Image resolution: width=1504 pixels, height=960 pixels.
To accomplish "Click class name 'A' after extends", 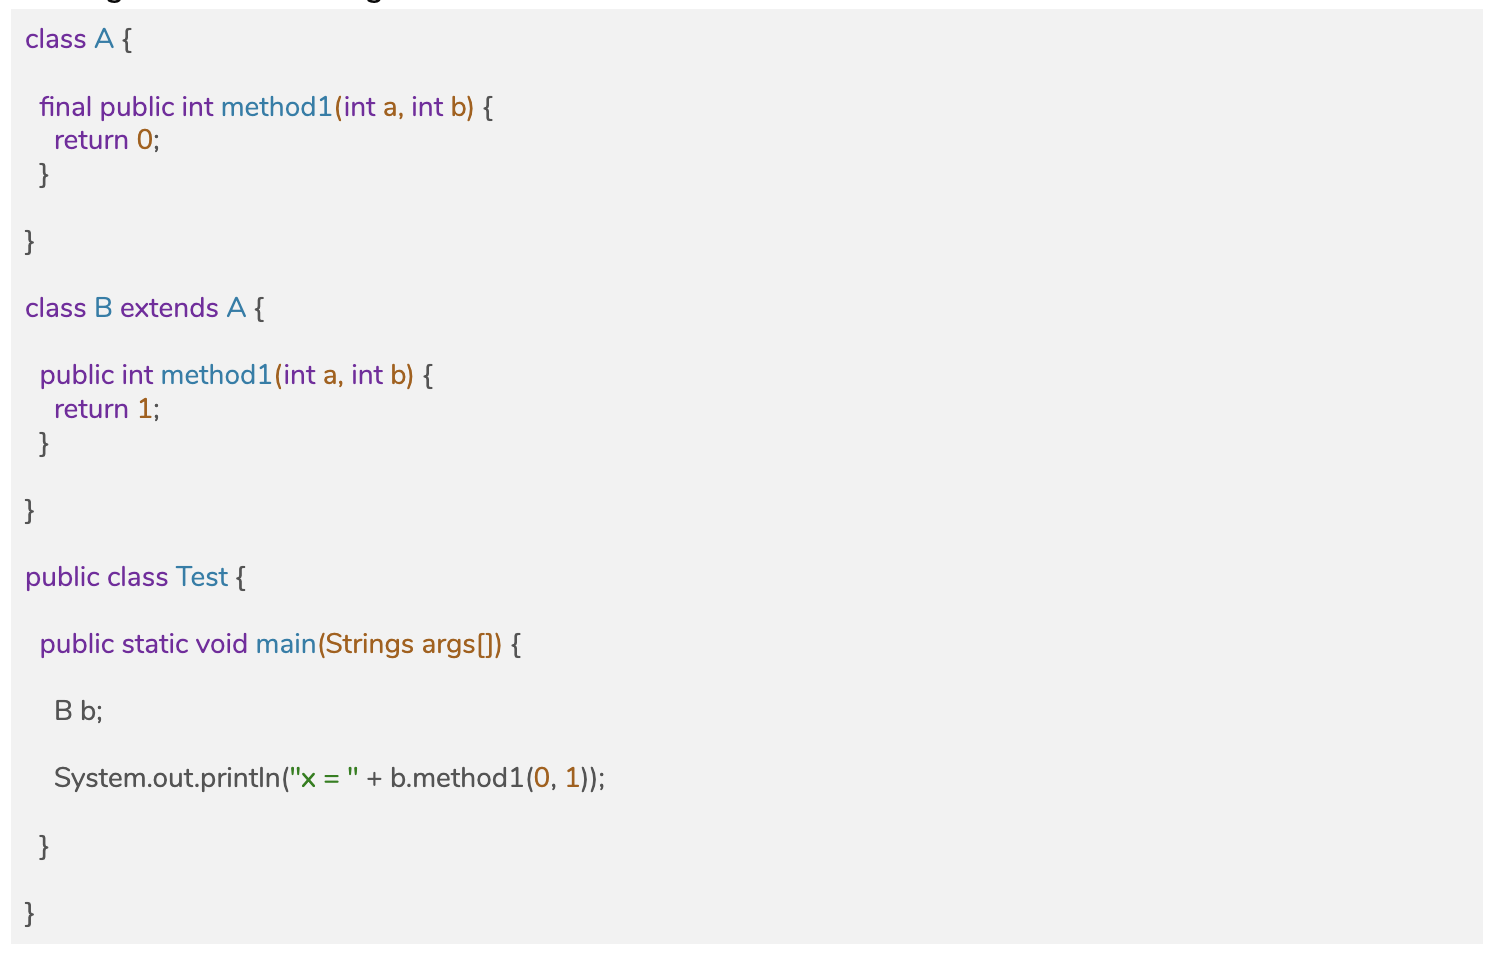I will (x=236, y=308).
